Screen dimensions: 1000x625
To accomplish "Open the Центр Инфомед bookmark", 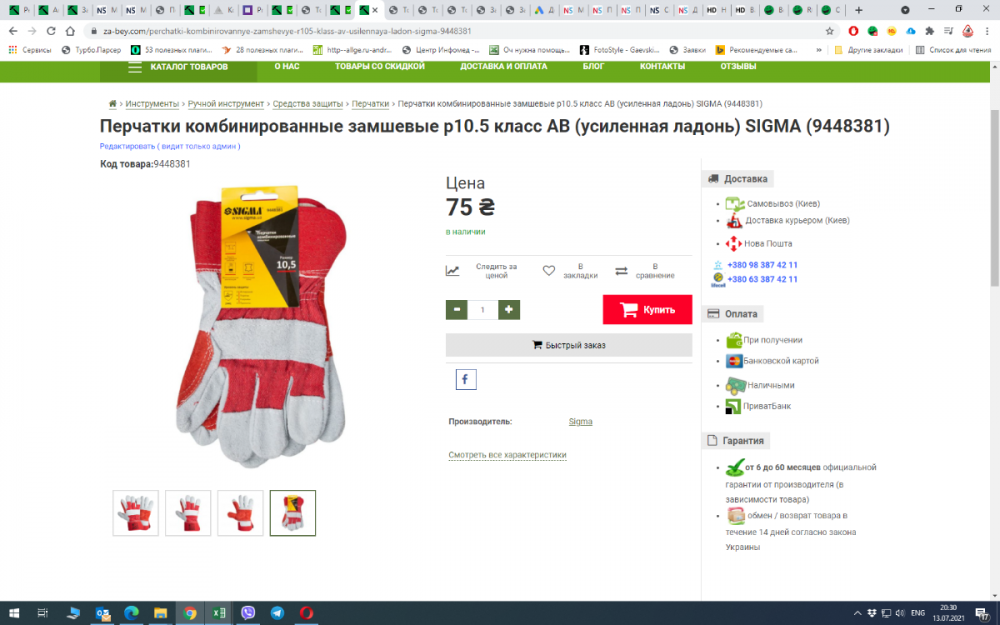I will click(x=441, y=50).
